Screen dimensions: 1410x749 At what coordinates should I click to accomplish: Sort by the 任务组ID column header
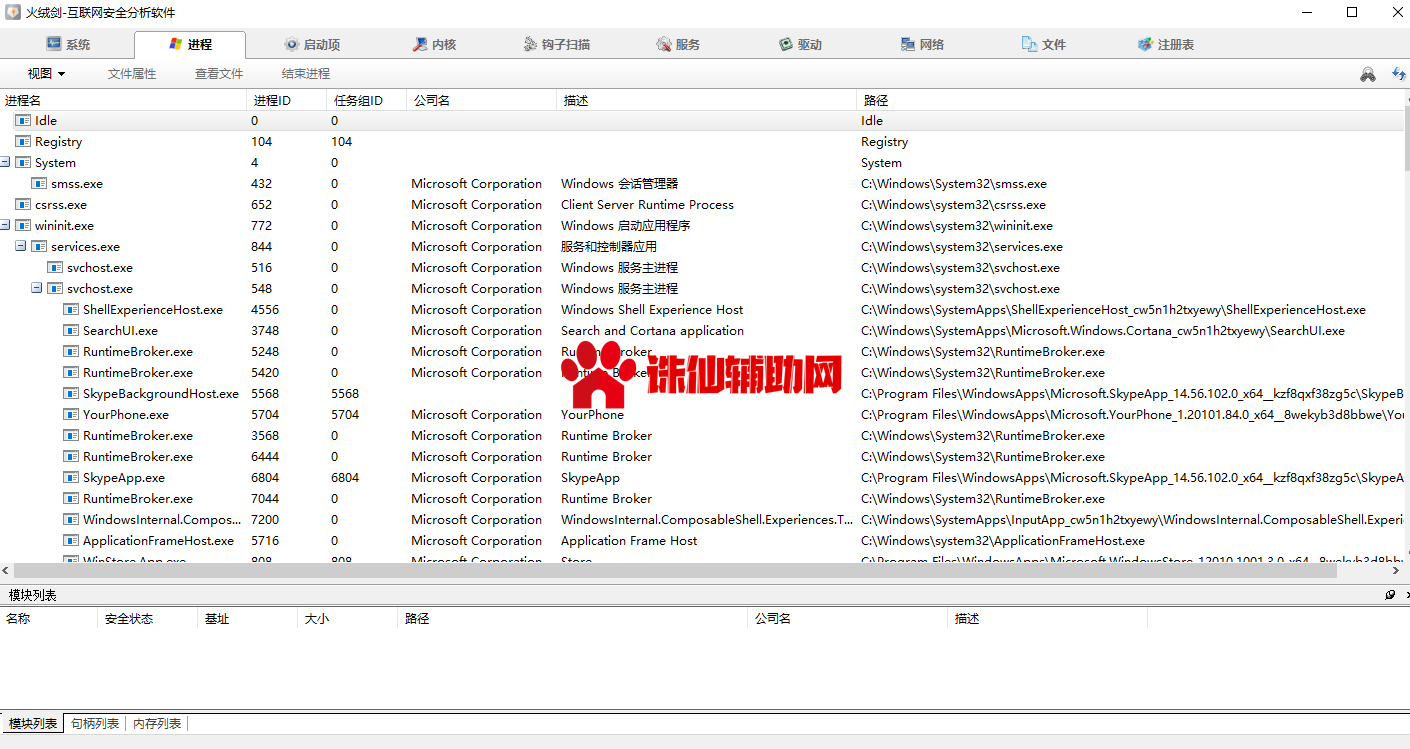[x=366, y=100]
